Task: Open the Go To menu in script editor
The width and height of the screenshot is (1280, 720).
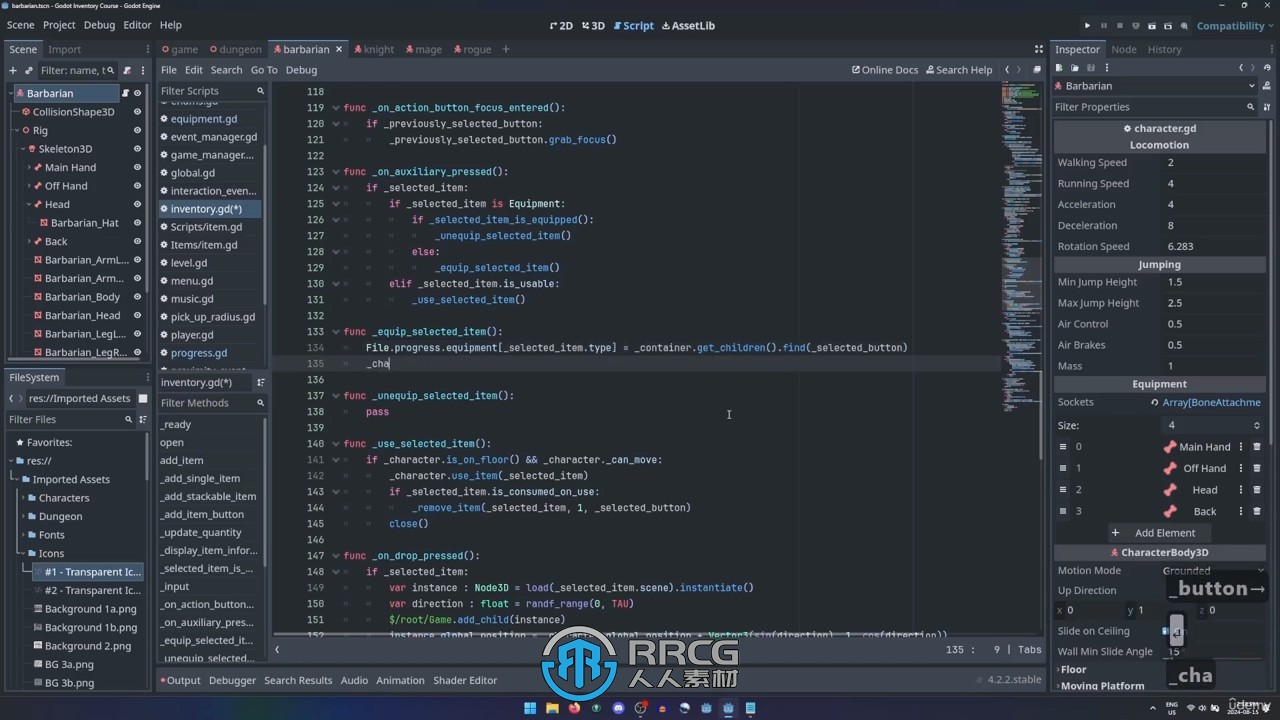Action: click(264, 70)
